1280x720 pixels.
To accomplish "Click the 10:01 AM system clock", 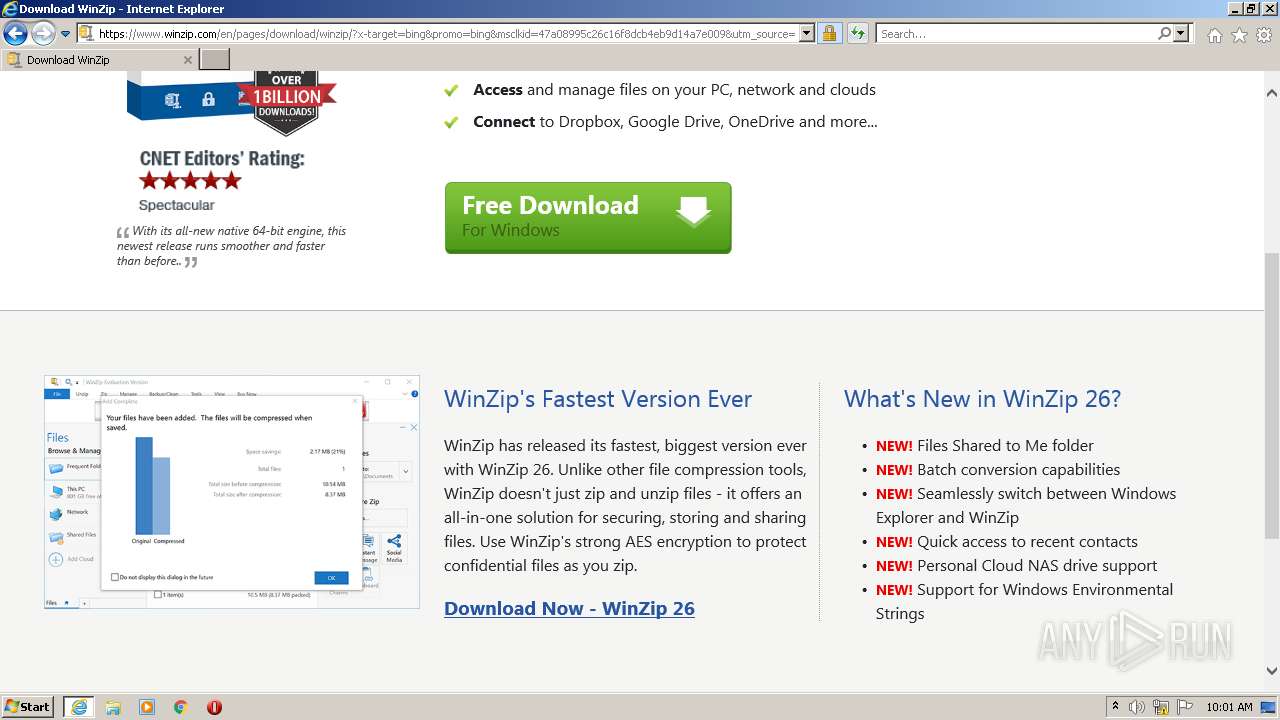I will pos(1229,707).
